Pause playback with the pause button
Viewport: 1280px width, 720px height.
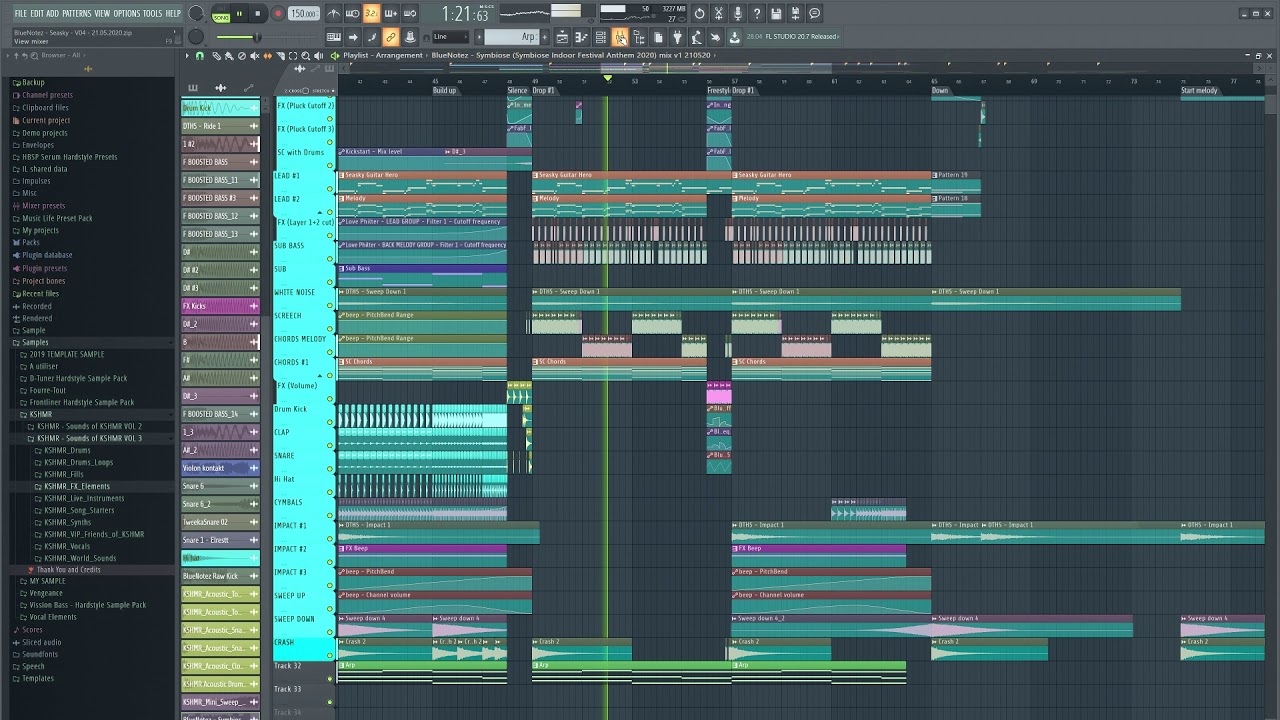coord(239,13)
